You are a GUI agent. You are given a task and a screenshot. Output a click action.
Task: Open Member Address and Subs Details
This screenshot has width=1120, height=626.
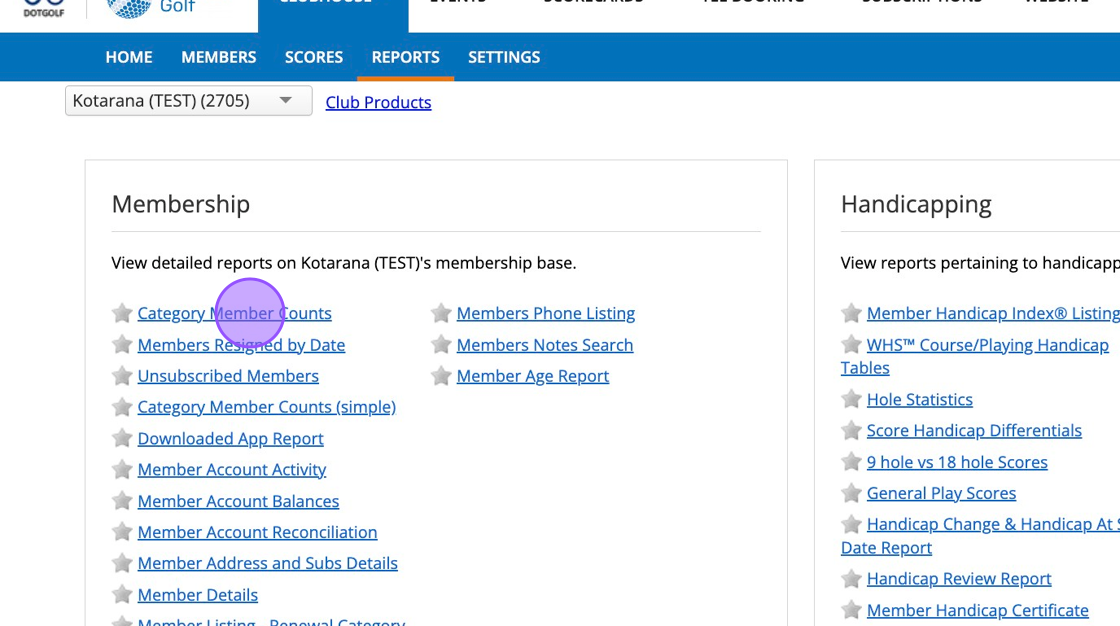pos(268,563)
